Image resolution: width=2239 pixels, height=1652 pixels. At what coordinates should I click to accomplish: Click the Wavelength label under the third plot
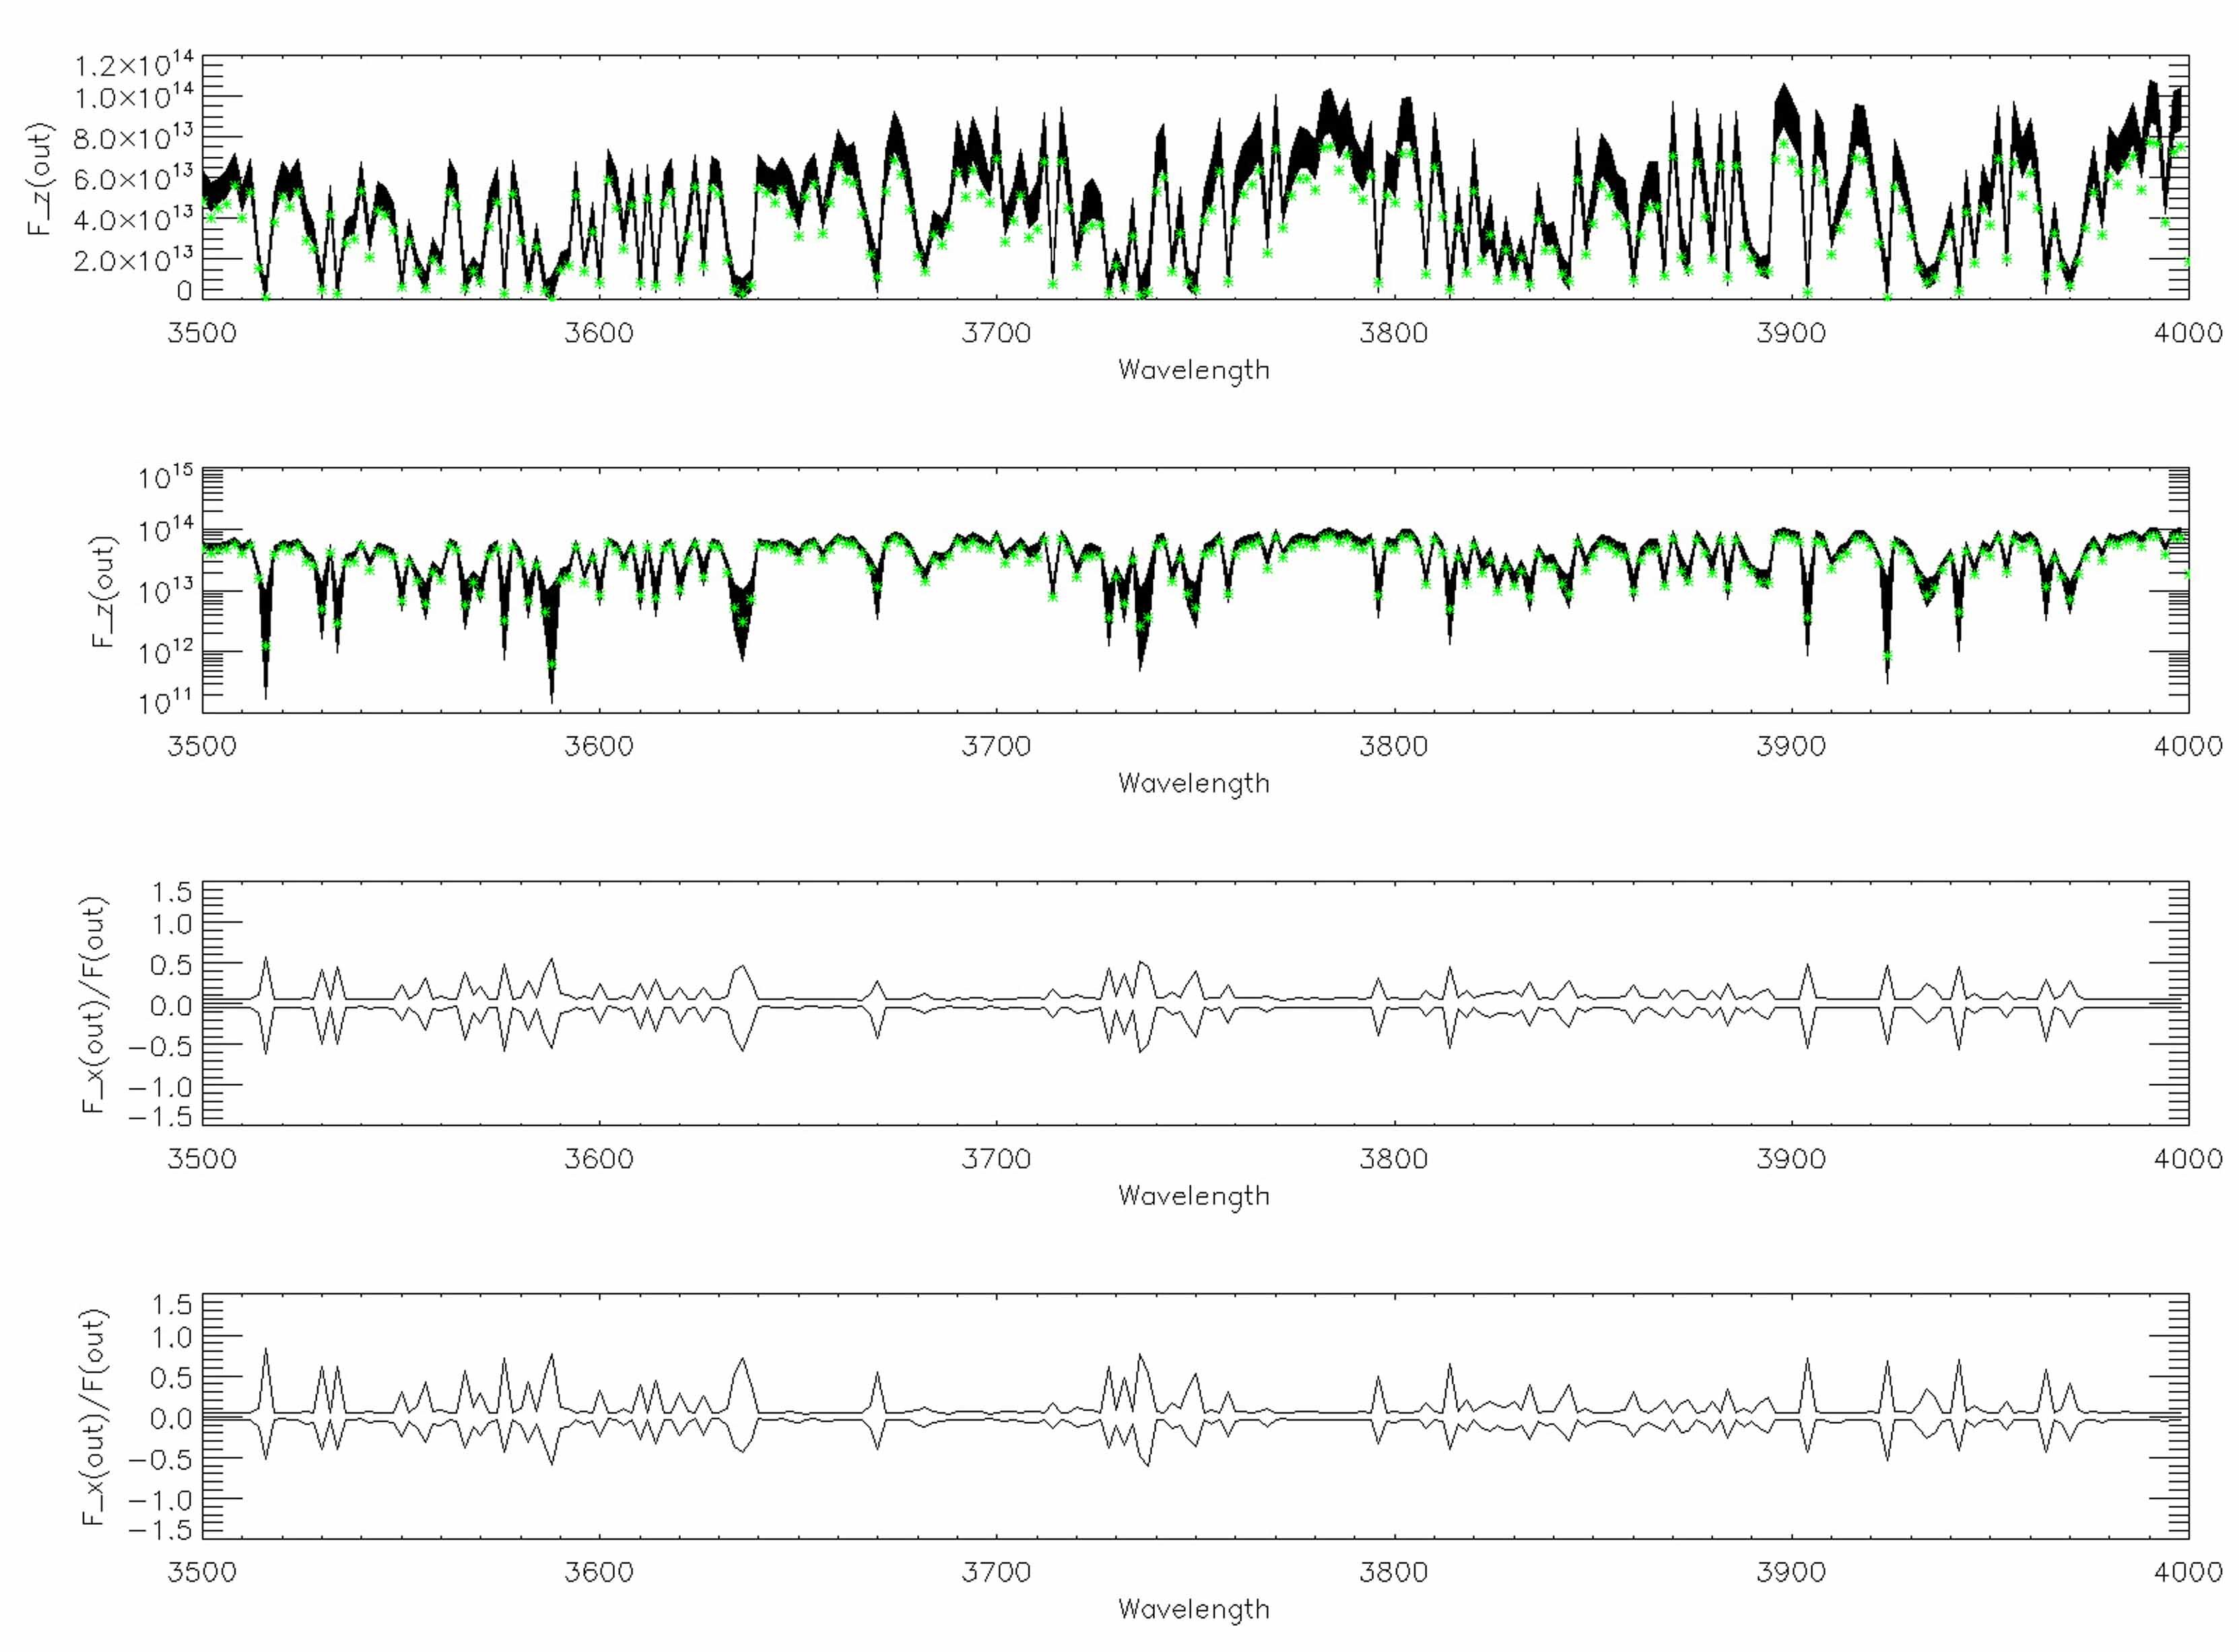coord(1194,1197)
